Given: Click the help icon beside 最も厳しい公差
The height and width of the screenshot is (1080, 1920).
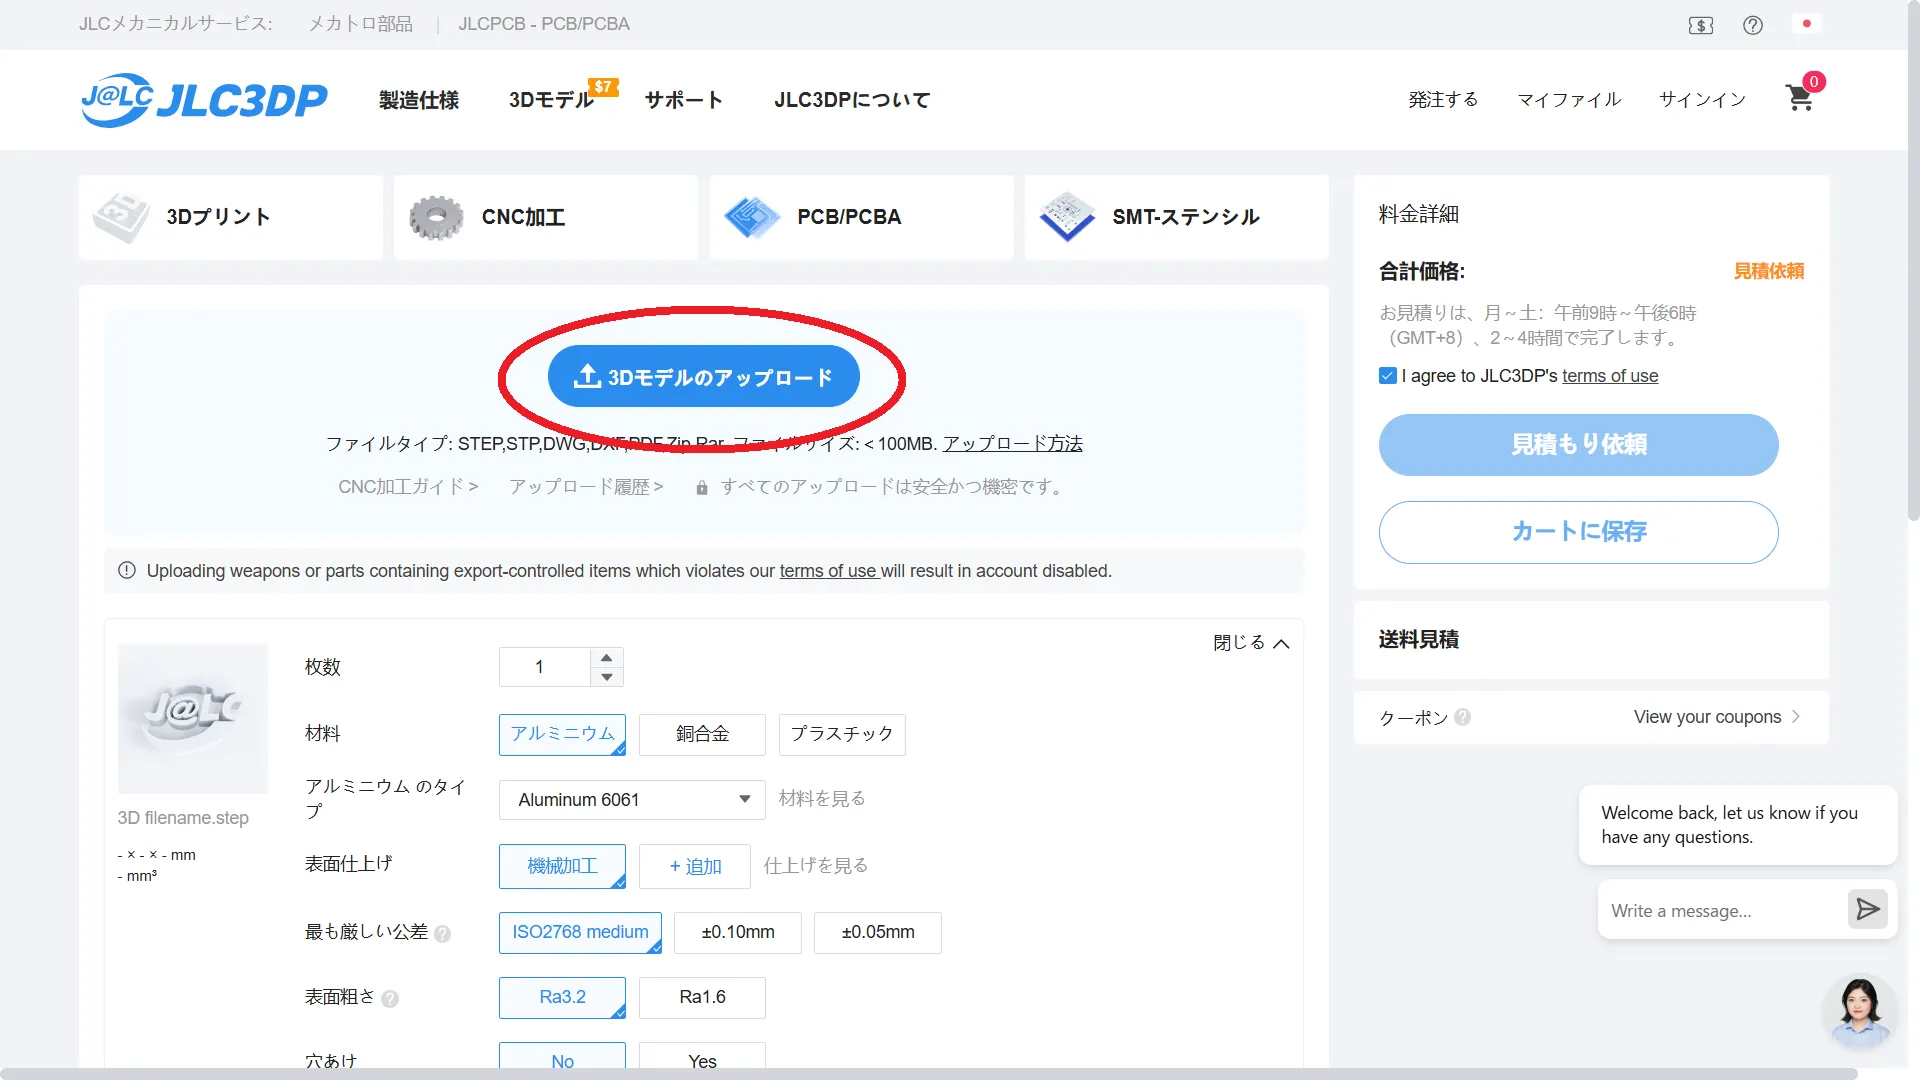Looking at the screenshot, I should point(443,934).
